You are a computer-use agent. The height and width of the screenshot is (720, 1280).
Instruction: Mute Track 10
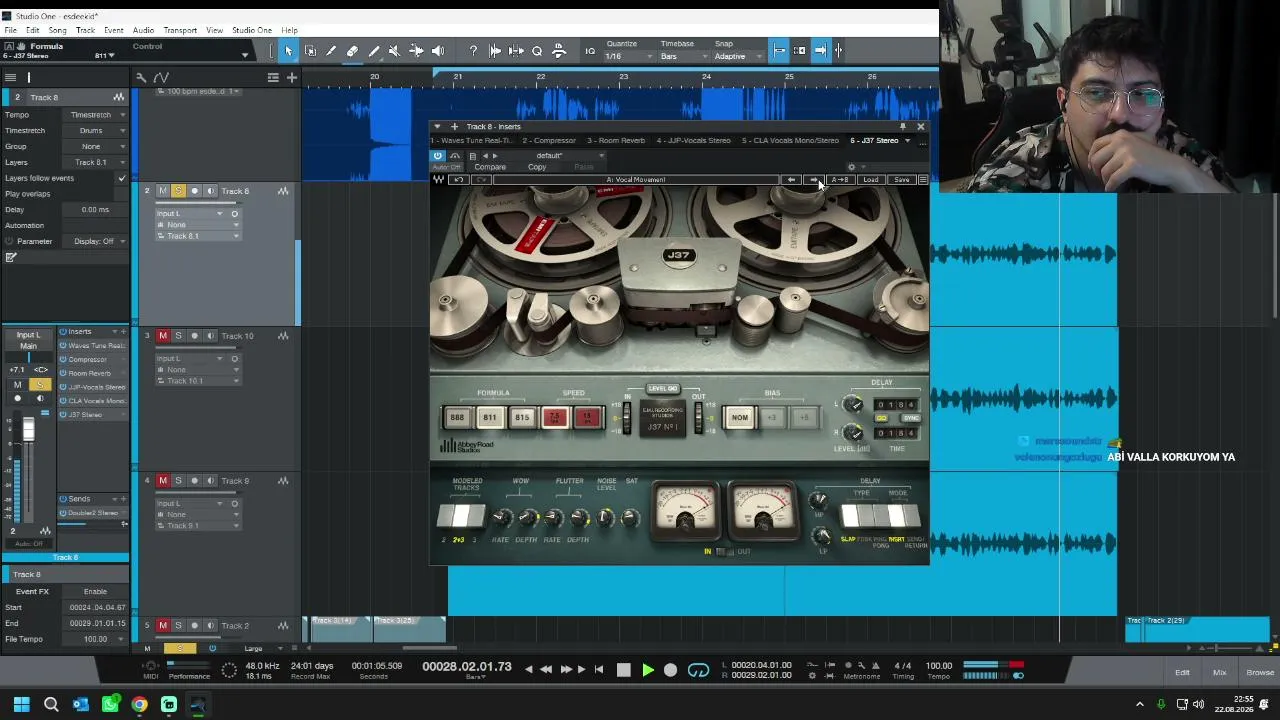point(163,336)
